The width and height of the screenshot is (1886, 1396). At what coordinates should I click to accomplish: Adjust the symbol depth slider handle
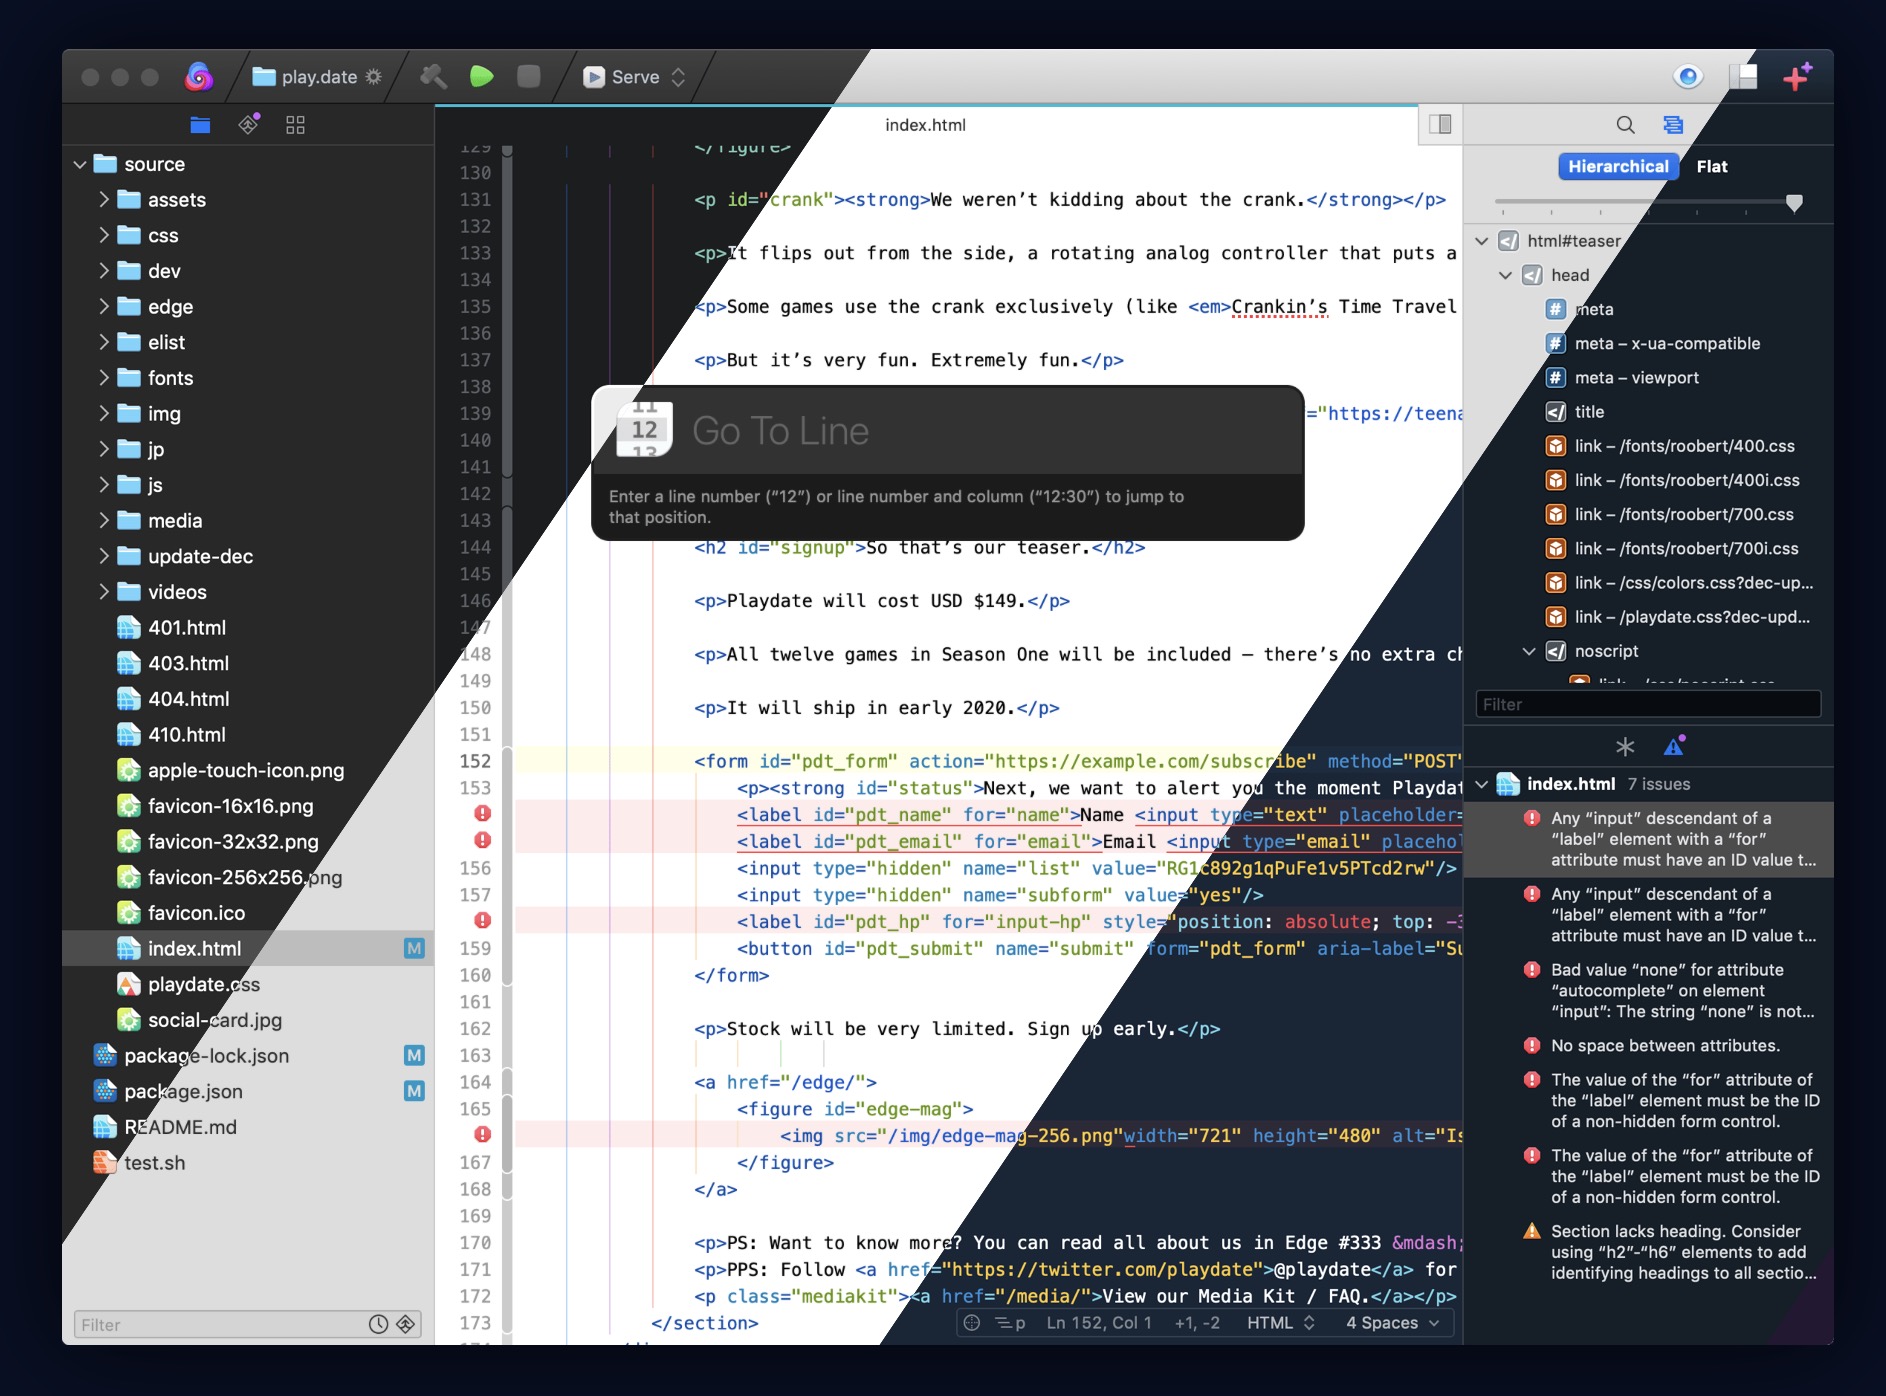tap(1794, 203)
